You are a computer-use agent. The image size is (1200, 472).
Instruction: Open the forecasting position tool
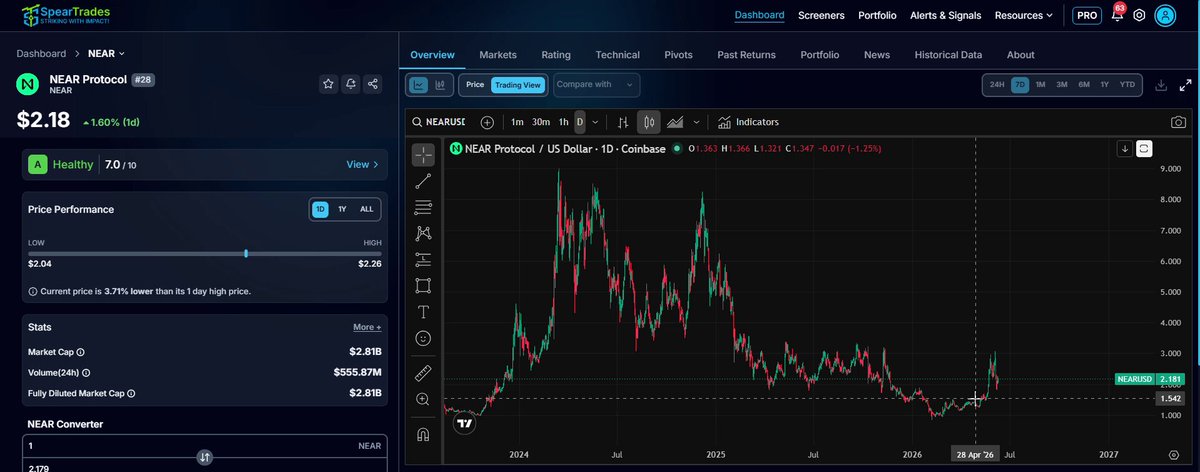point(423,259)
